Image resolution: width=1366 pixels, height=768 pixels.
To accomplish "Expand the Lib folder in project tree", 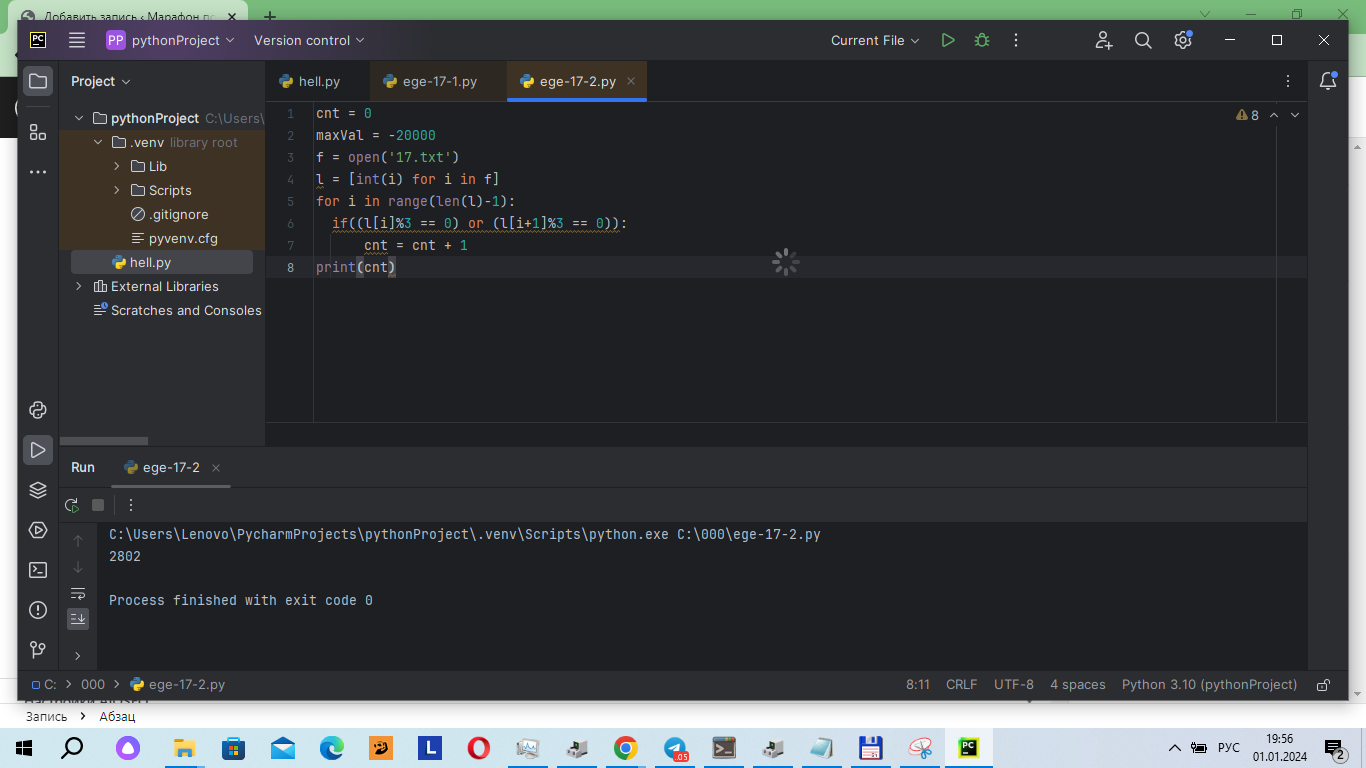I will point(116,166).
